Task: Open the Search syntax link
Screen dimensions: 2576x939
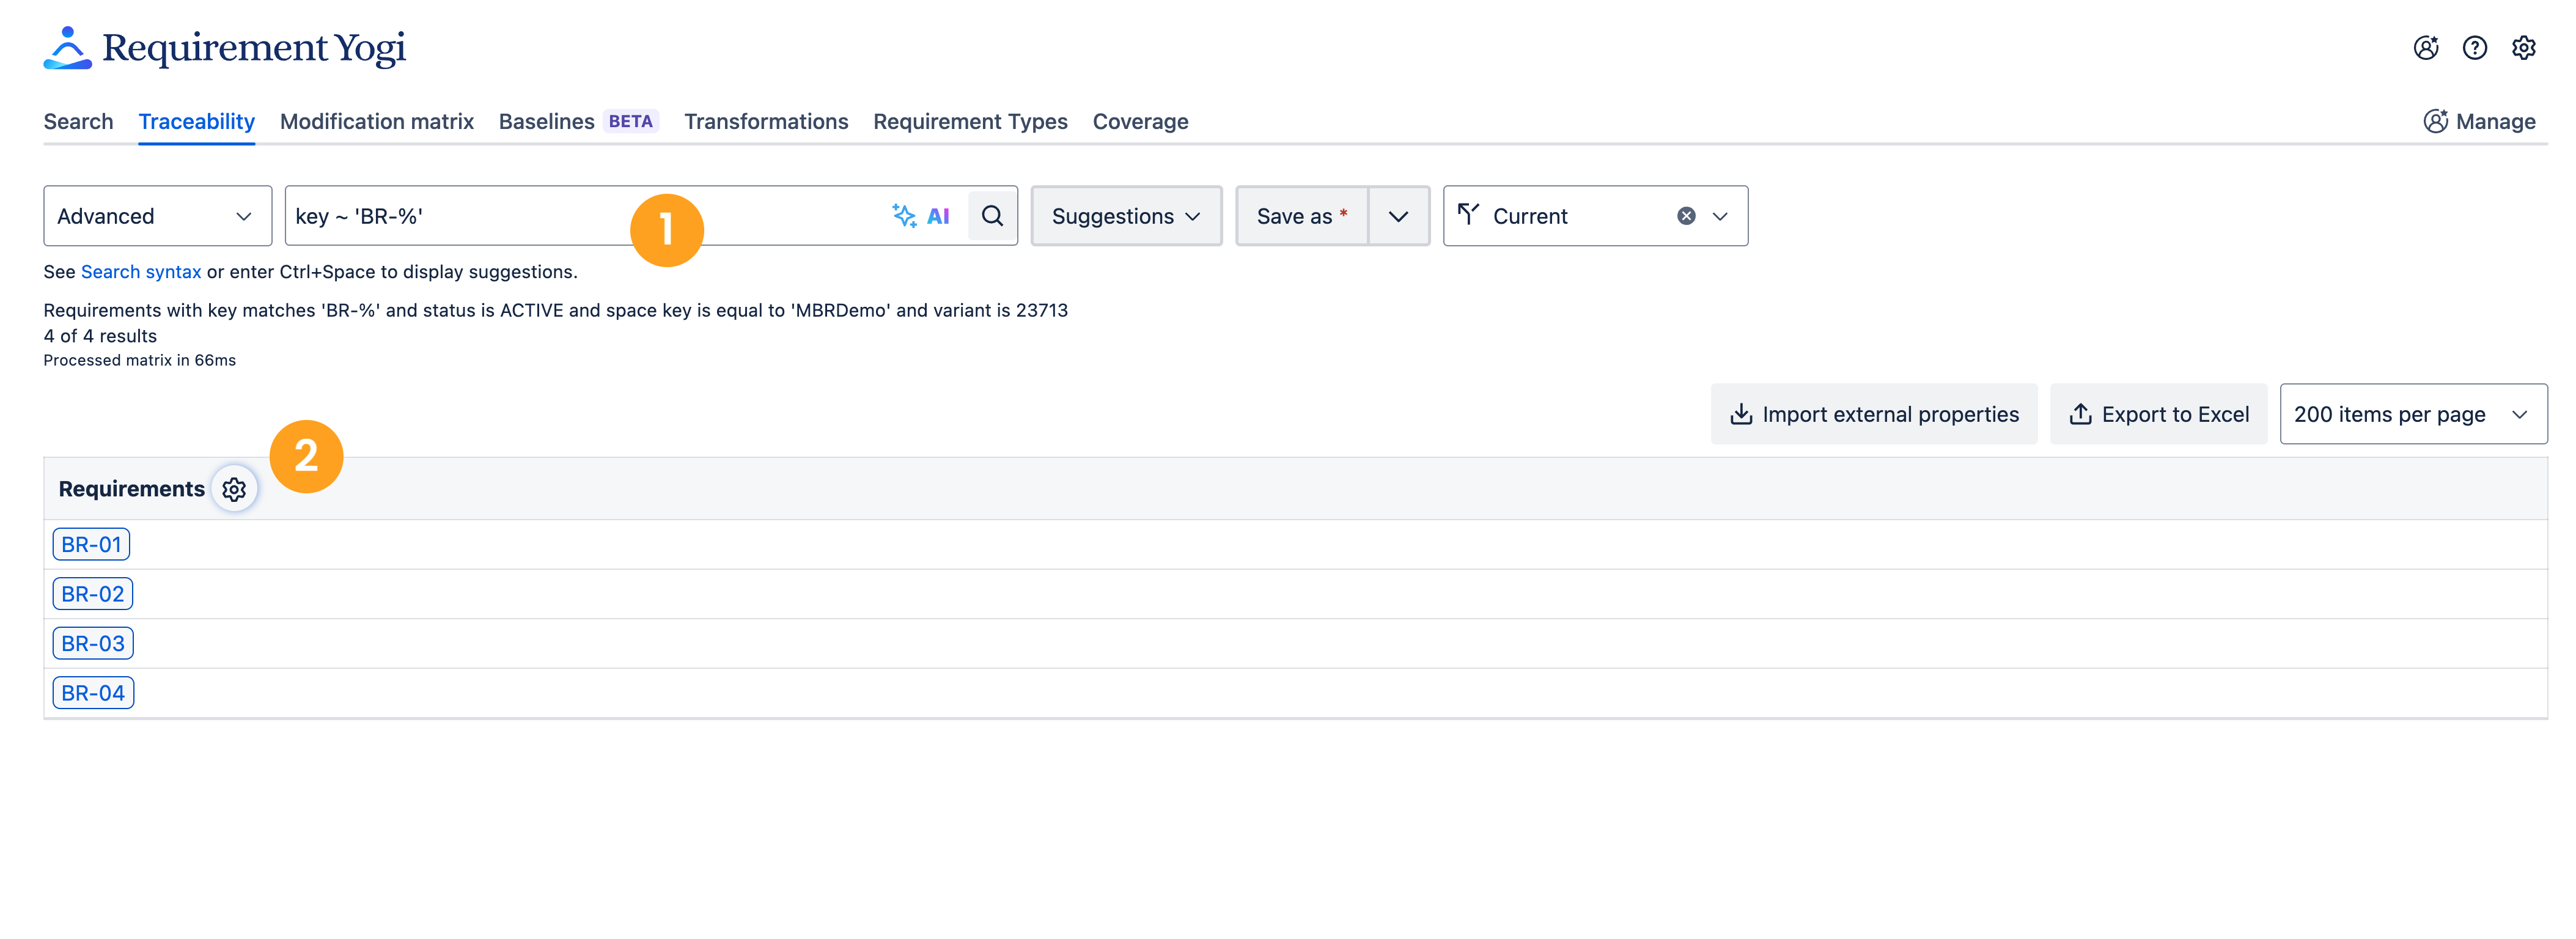Action: (141, 272)
